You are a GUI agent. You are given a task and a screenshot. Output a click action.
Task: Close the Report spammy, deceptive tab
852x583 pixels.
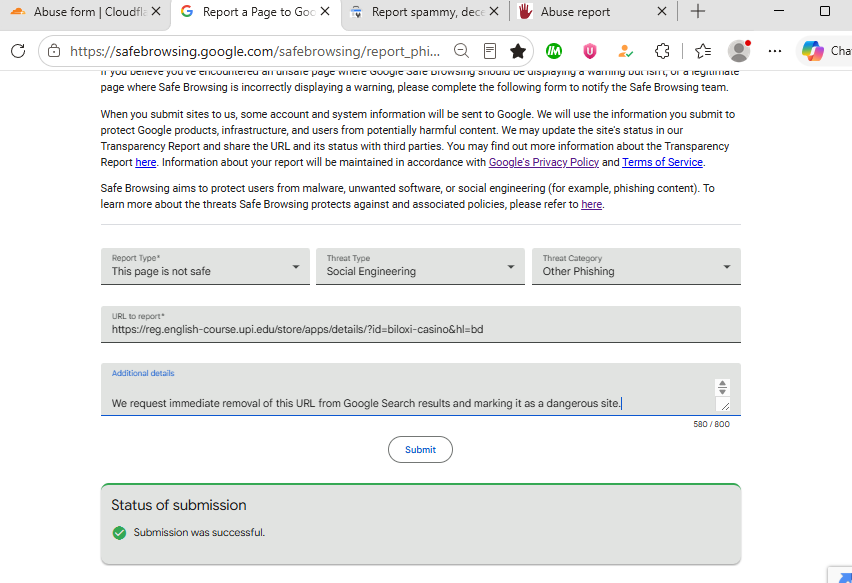coord(494,11)
